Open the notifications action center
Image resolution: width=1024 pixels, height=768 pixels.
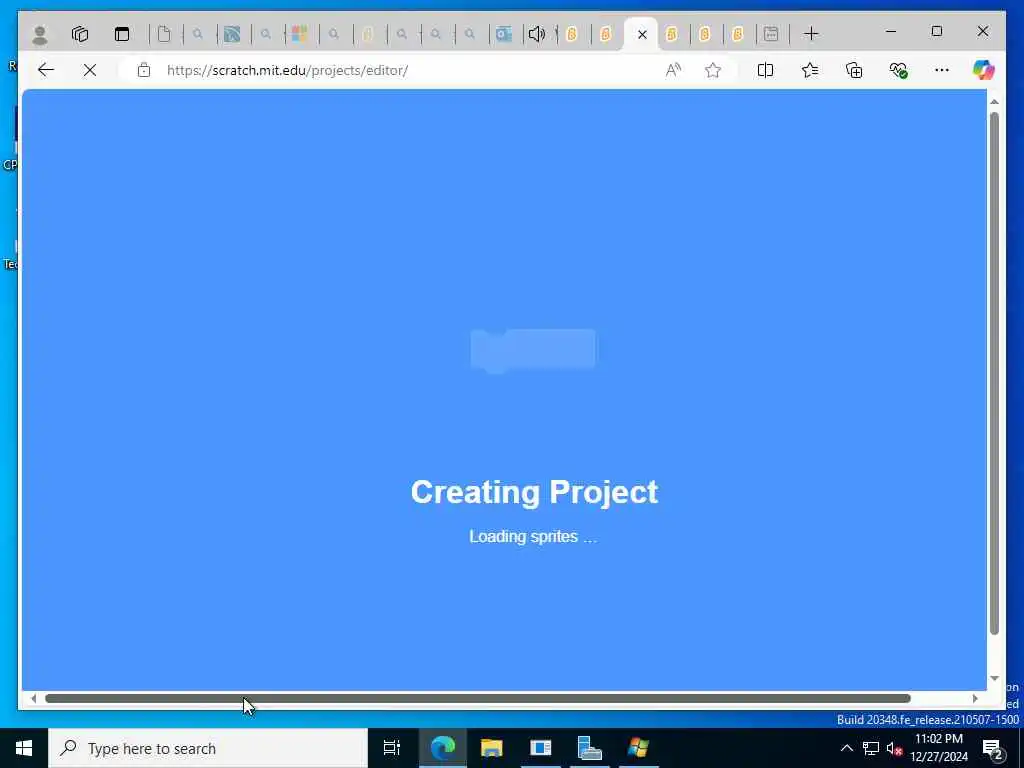pos(993,748)
